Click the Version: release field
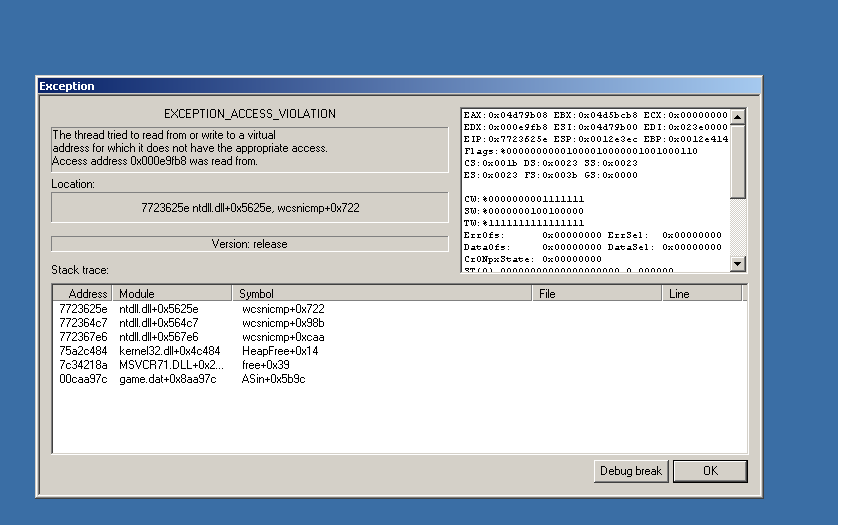 [250, 244]
